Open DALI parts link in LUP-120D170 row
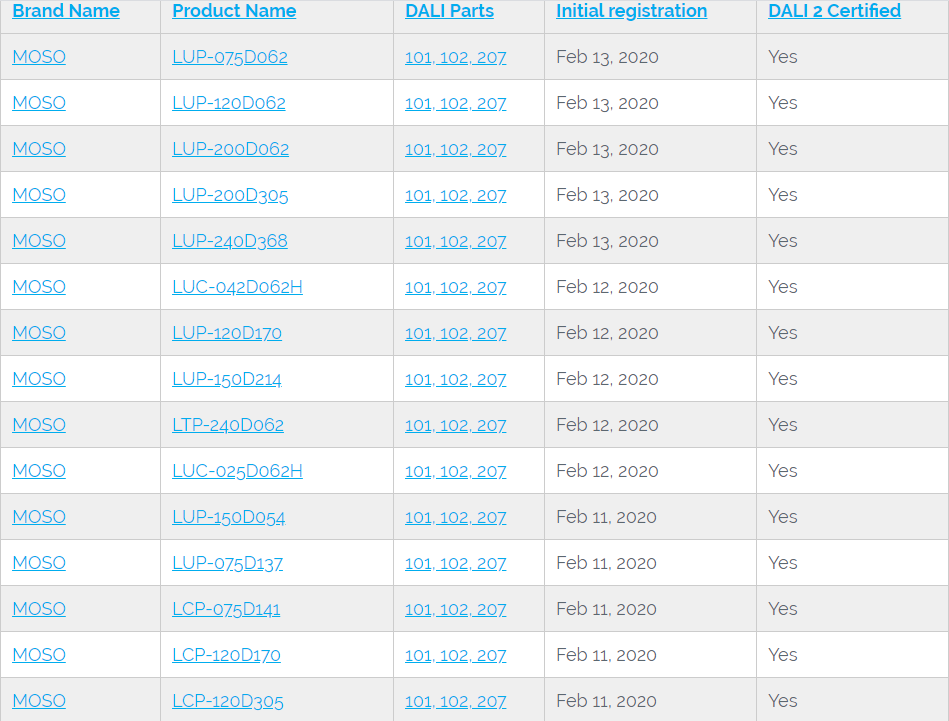This screenshot has height=721, width=949. pyautogui.click(x=455, y=333)
